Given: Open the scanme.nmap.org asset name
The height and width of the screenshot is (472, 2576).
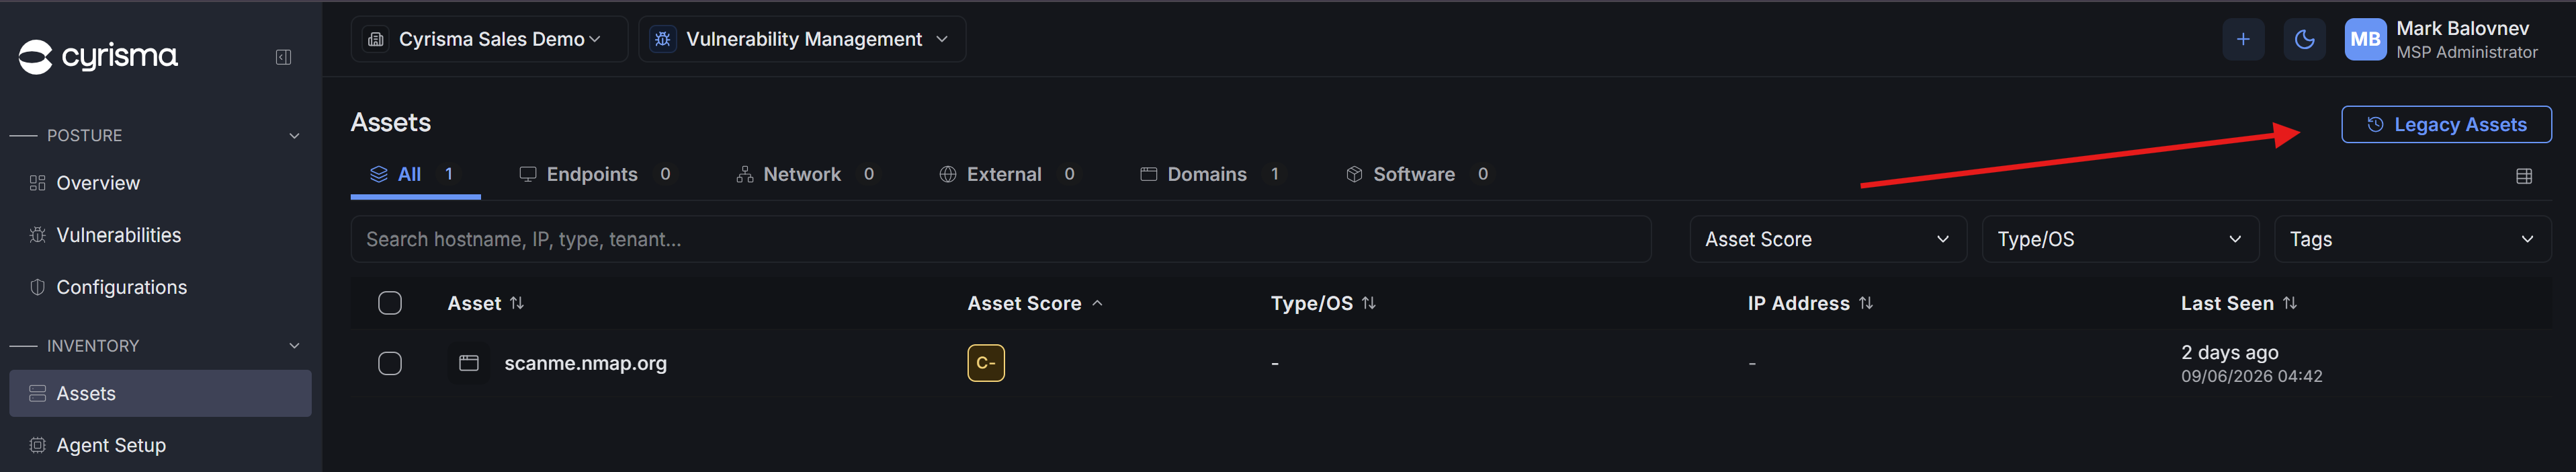Looking at the screenshot, I should click(585, 363).
